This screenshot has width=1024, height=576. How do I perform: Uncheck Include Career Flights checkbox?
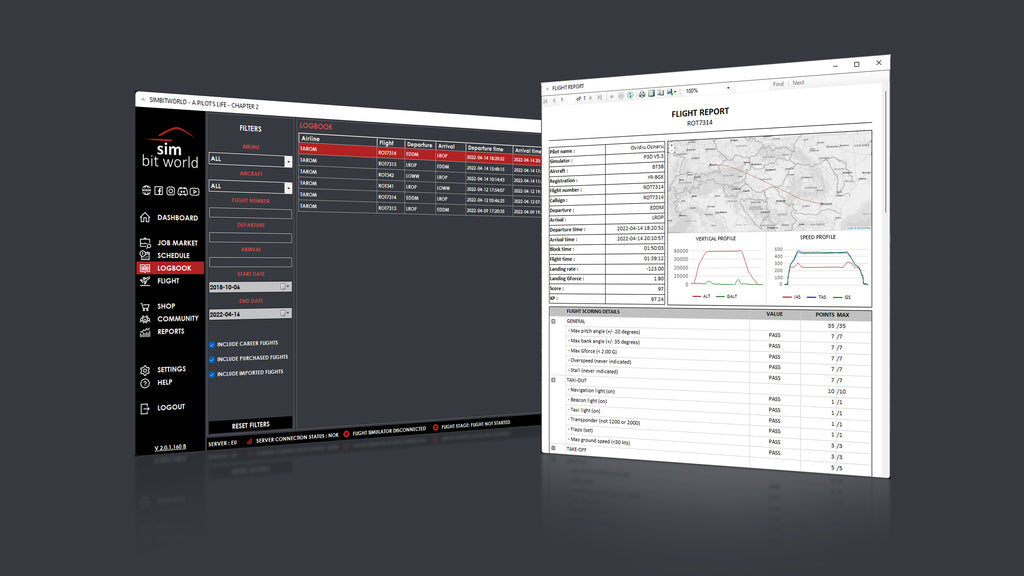(x=212, y=343)
